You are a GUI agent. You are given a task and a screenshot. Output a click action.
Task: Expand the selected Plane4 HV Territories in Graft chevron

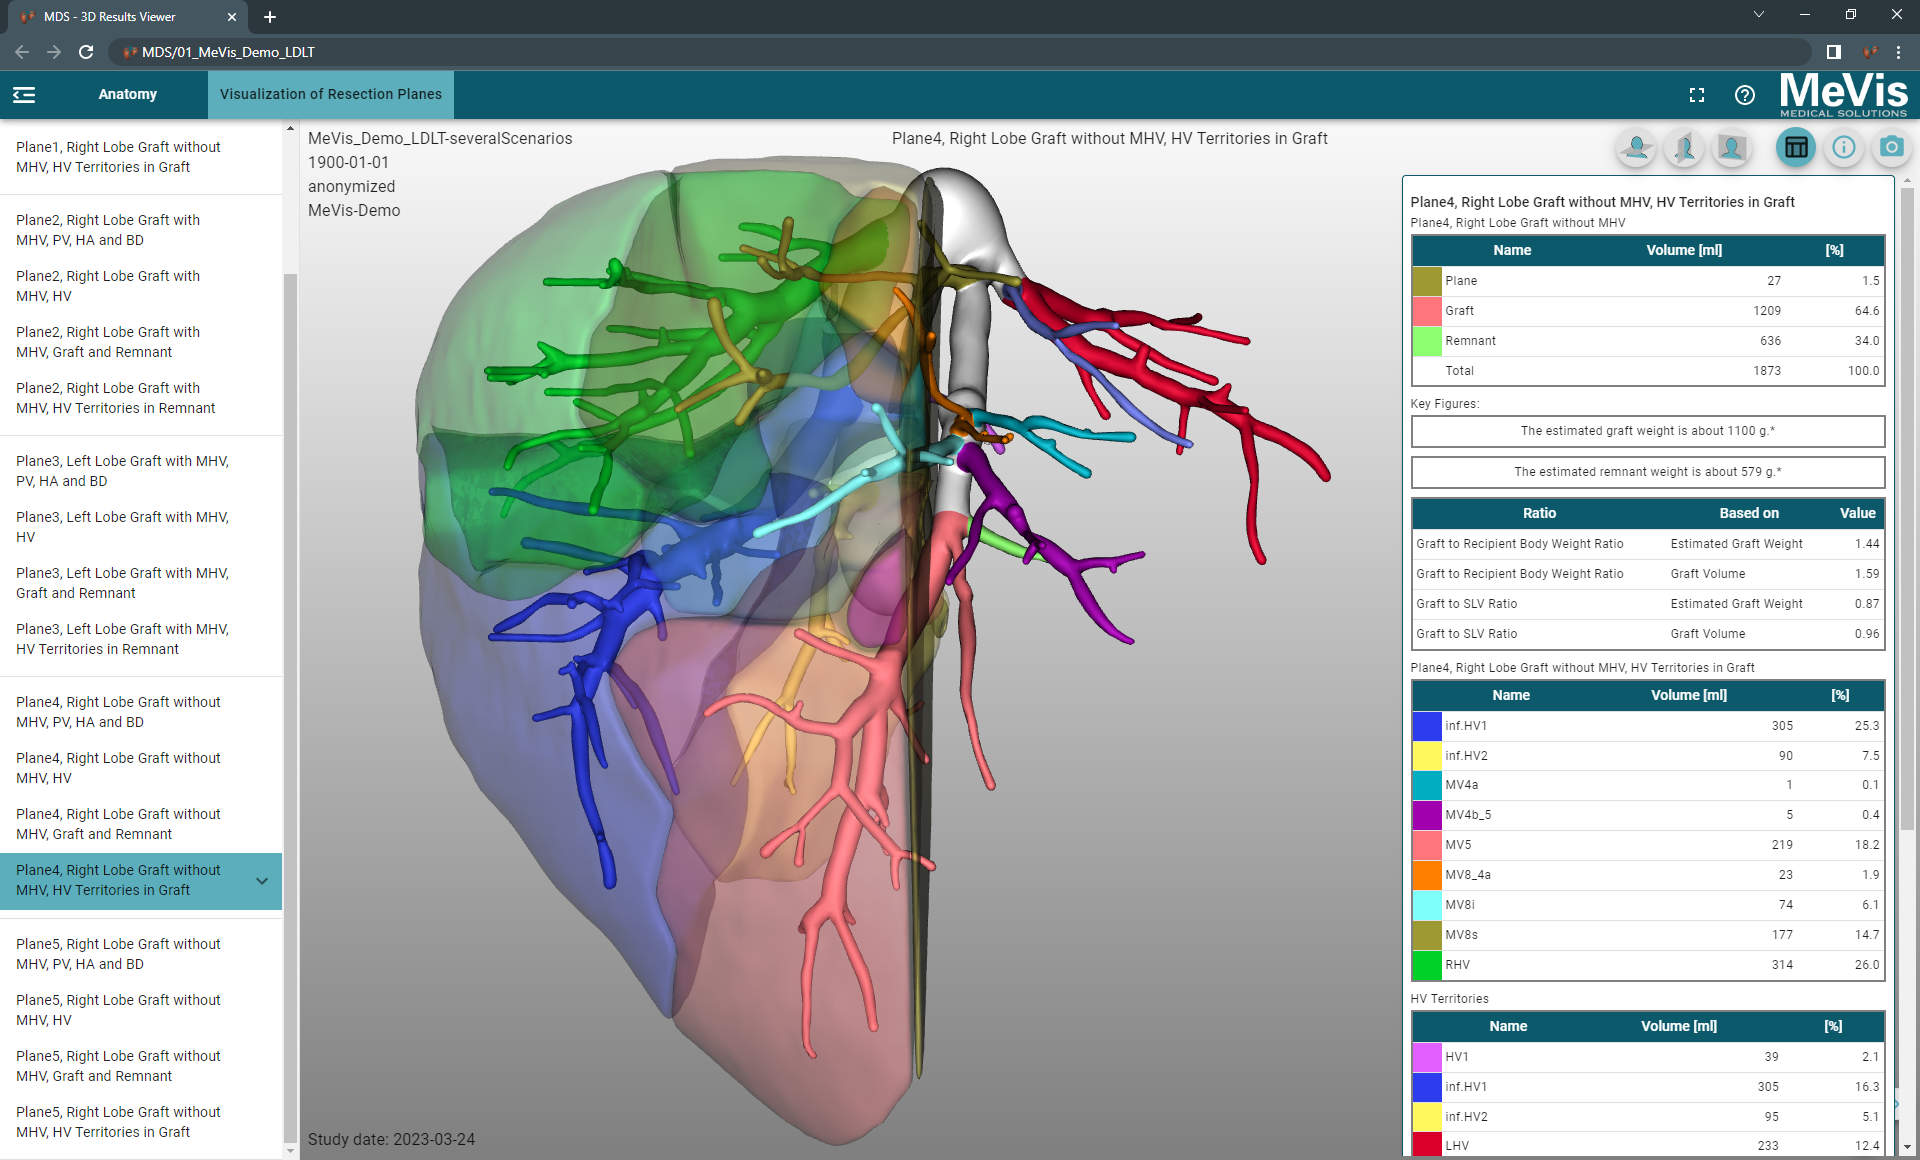pyautogui.click(x=262, y=881)
